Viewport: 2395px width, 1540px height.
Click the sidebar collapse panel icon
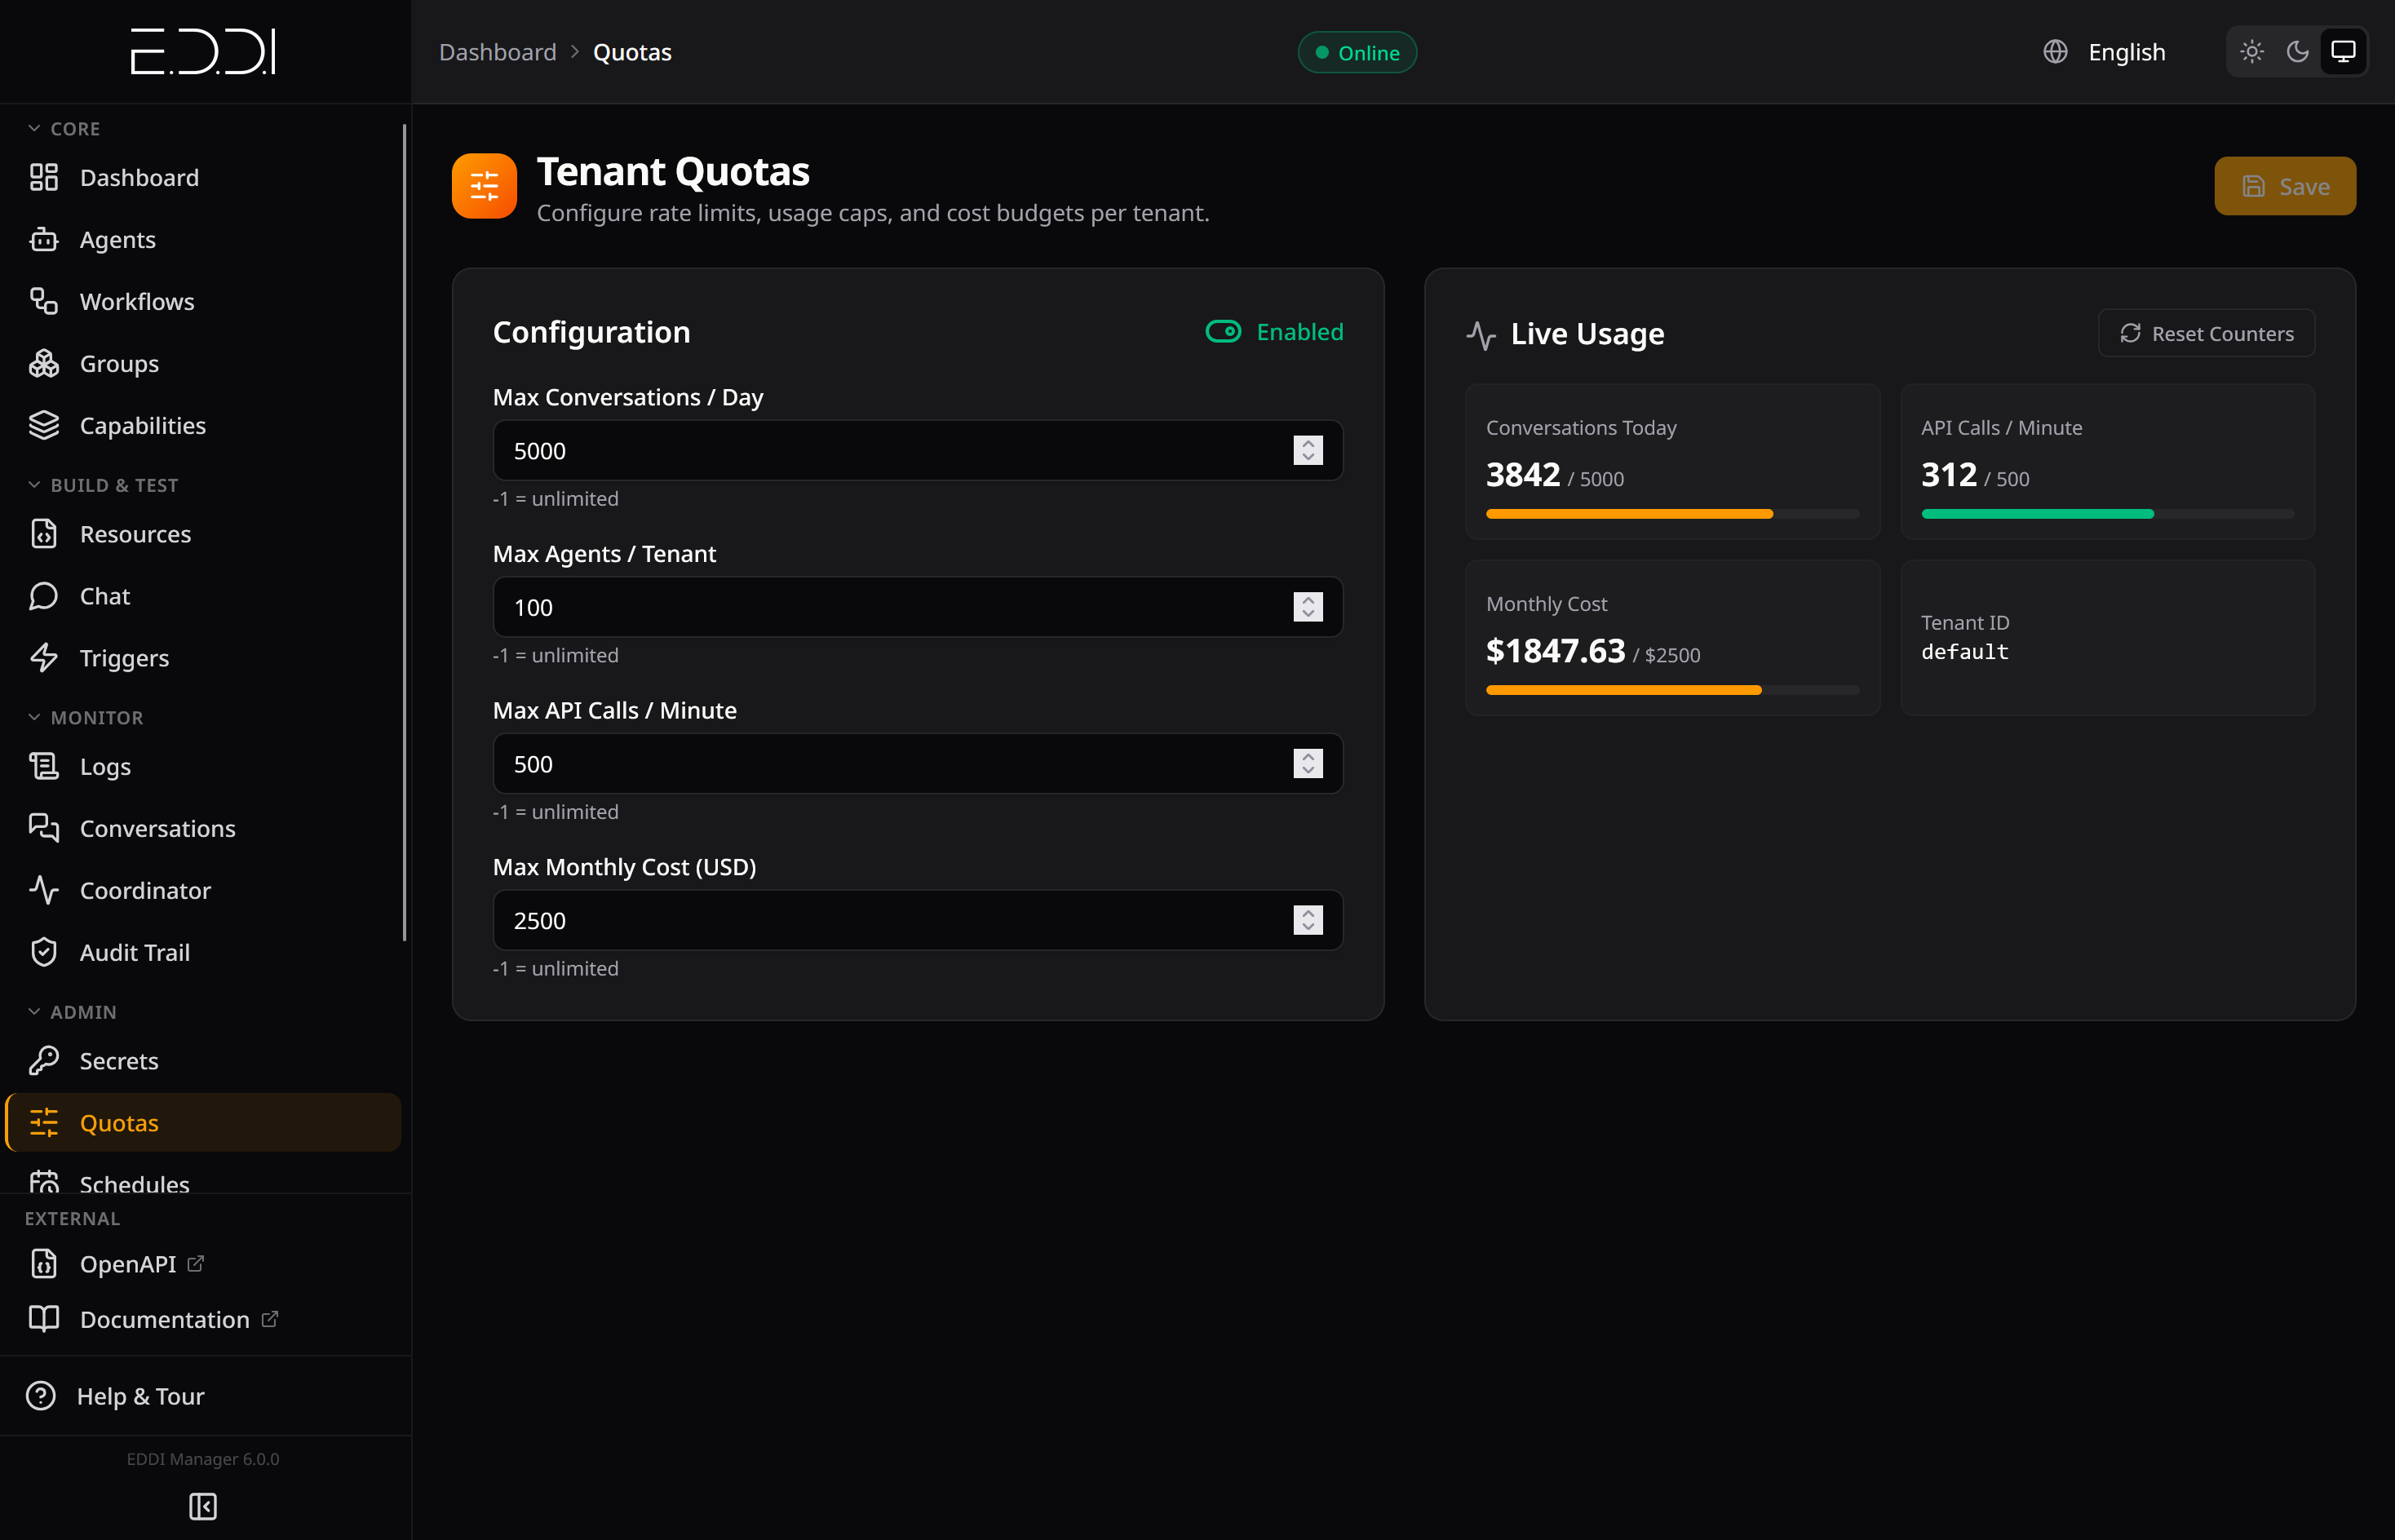point(203,1506)
